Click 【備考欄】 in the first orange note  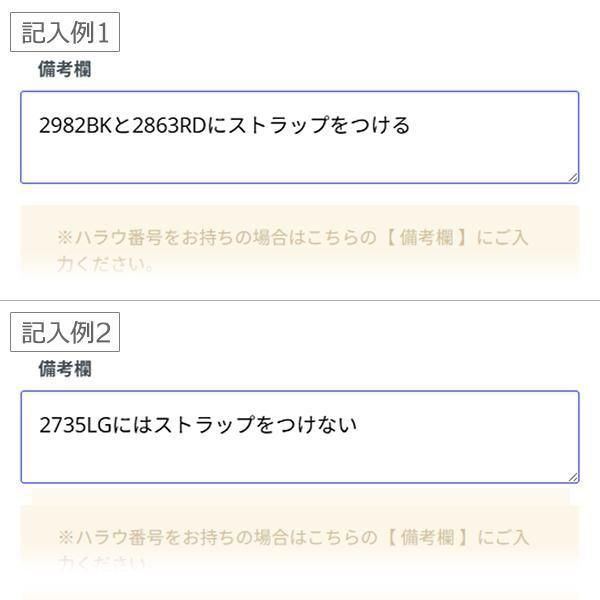click(427, 238)
